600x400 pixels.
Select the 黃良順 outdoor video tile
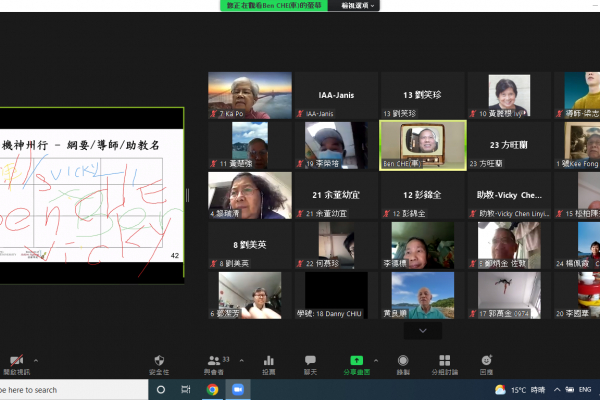(x=423, y=295)
